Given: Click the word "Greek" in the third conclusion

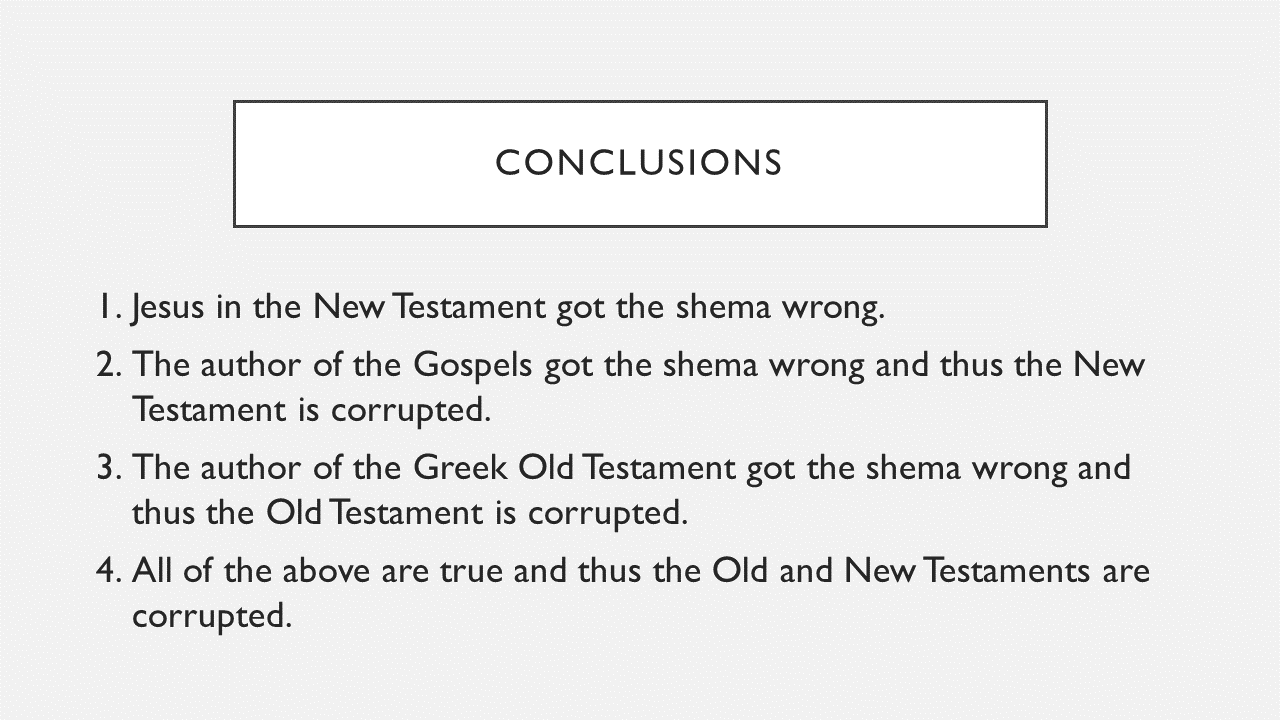Looking at the screenshot, I should pyautogui.click(x=458, y=467).
